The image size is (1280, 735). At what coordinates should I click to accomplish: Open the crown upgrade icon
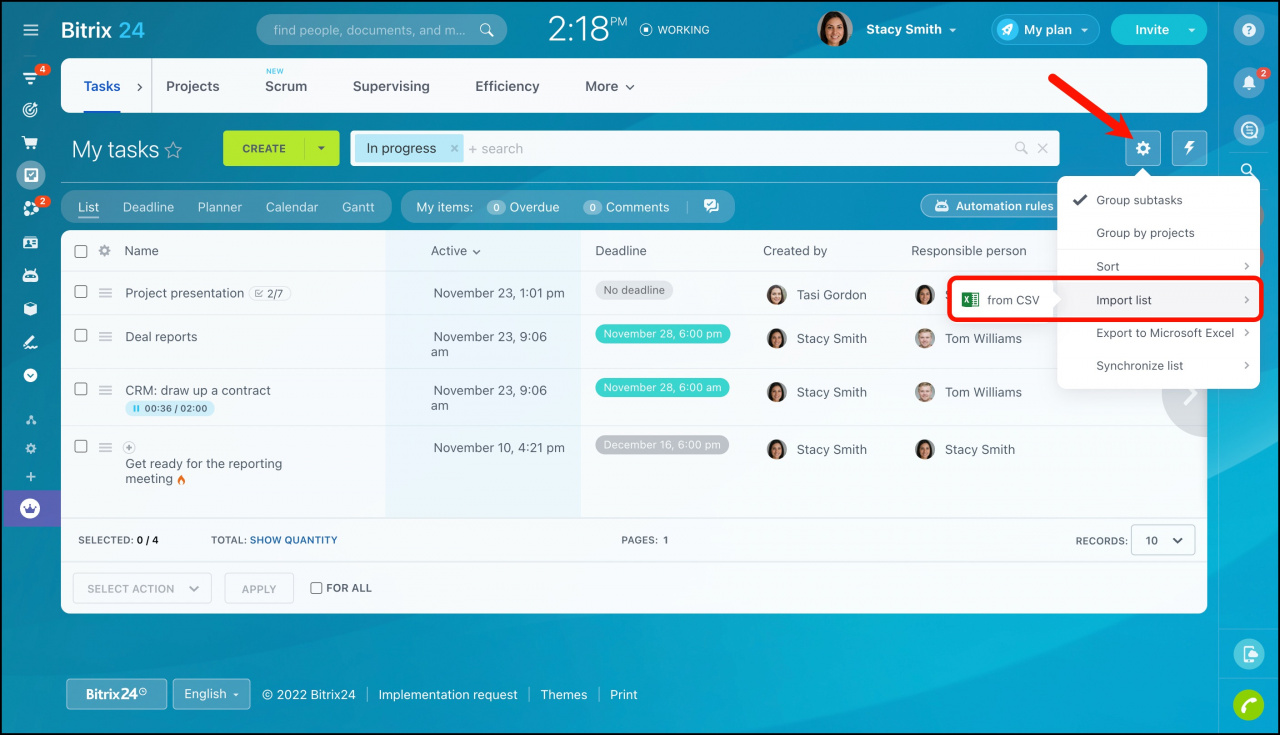click(x=31, y=508)
